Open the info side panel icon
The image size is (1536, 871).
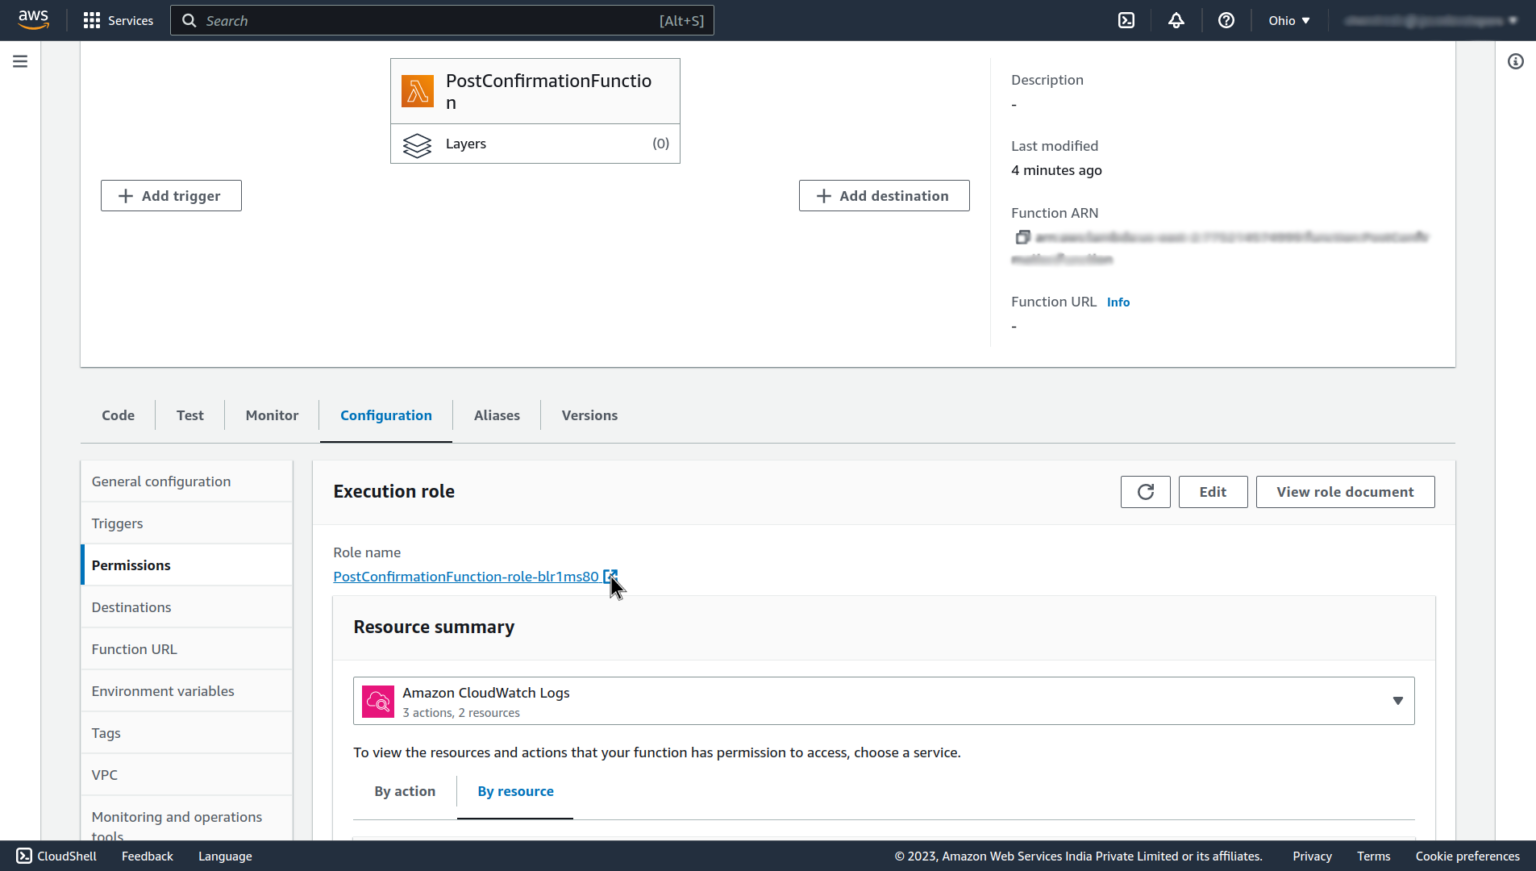[x=1514, y=61]
